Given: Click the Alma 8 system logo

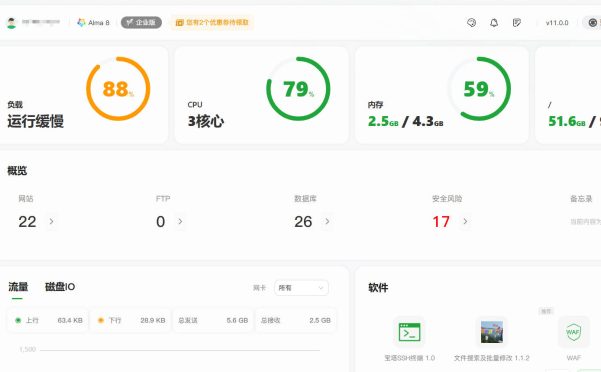Looking at the screenshot, I should click(81, 23).
